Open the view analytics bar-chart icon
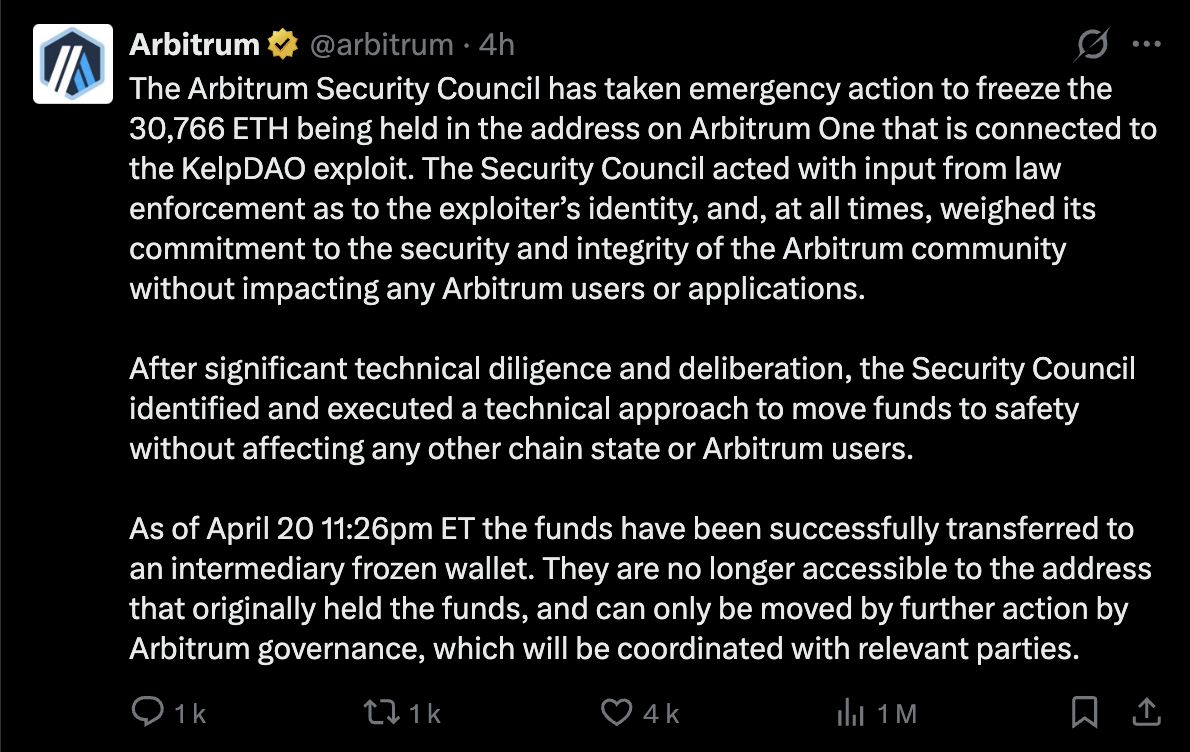 coord(849,712)
